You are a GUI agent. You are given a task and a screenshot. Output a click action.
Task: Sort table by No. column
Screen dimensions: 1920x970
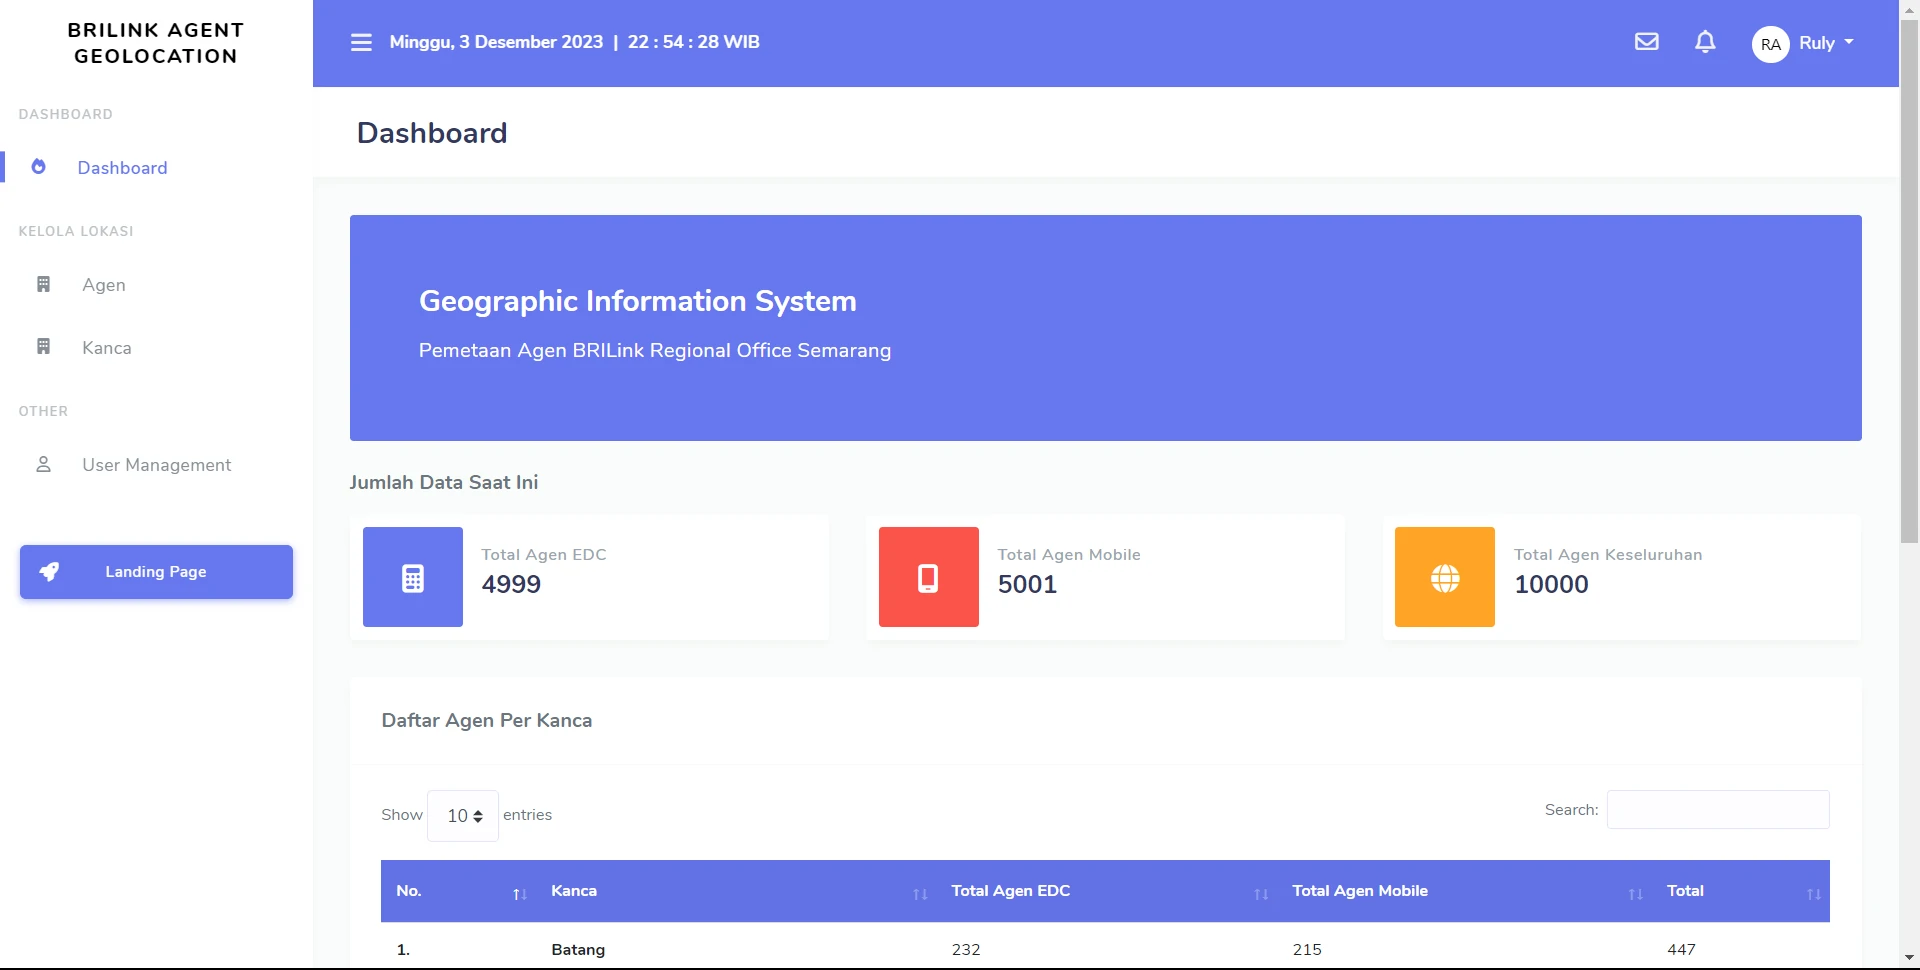460,891
